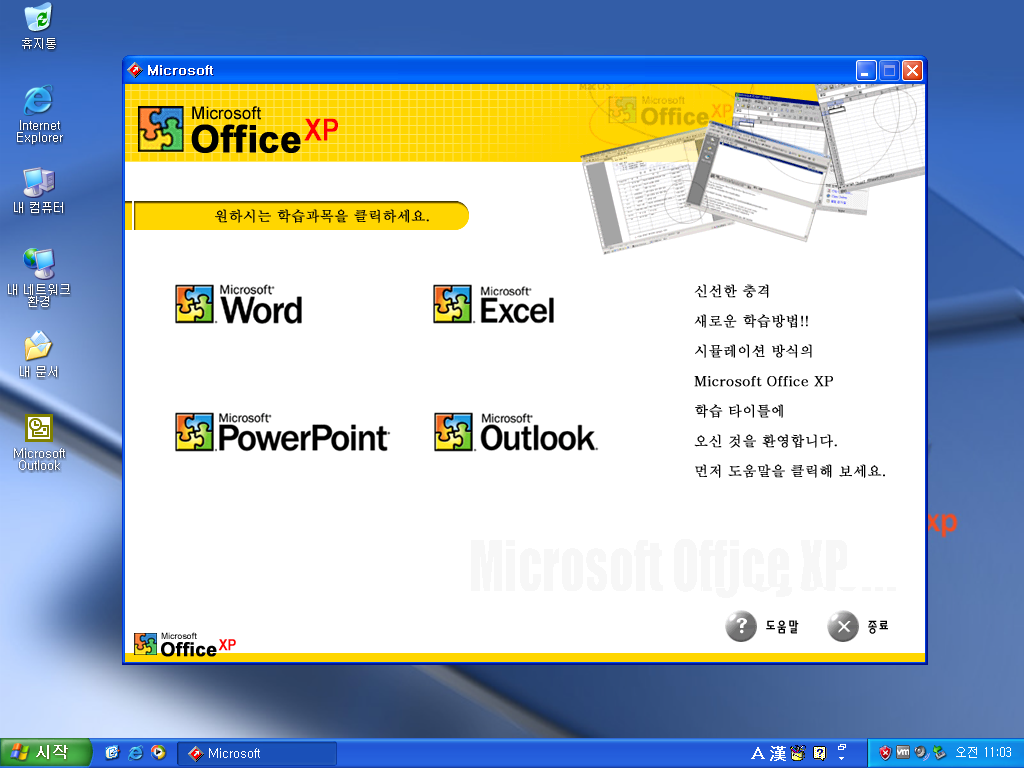Launch Windows Media Player from quick launch
1024x768 pixels.
click(159, 753)
